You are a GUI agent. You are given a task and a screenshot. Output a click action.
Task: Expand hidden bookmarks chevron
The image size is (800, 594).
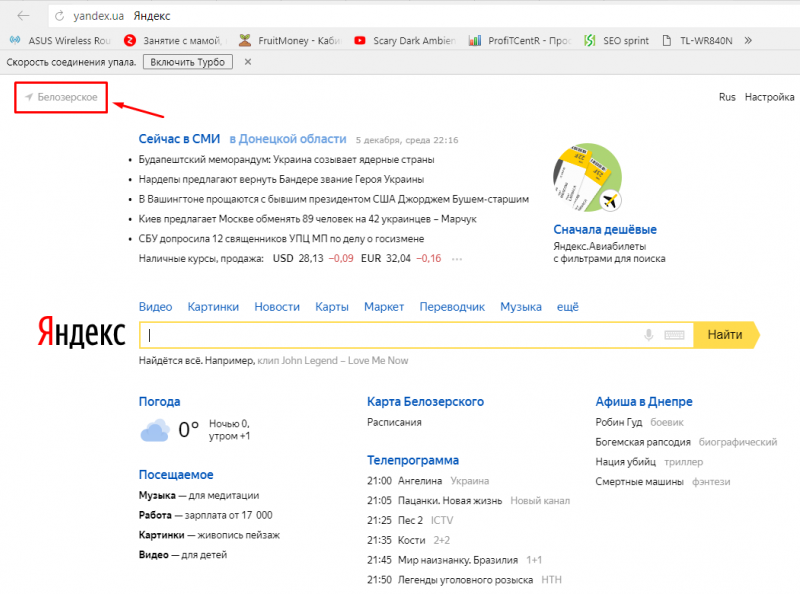[748, 41]
